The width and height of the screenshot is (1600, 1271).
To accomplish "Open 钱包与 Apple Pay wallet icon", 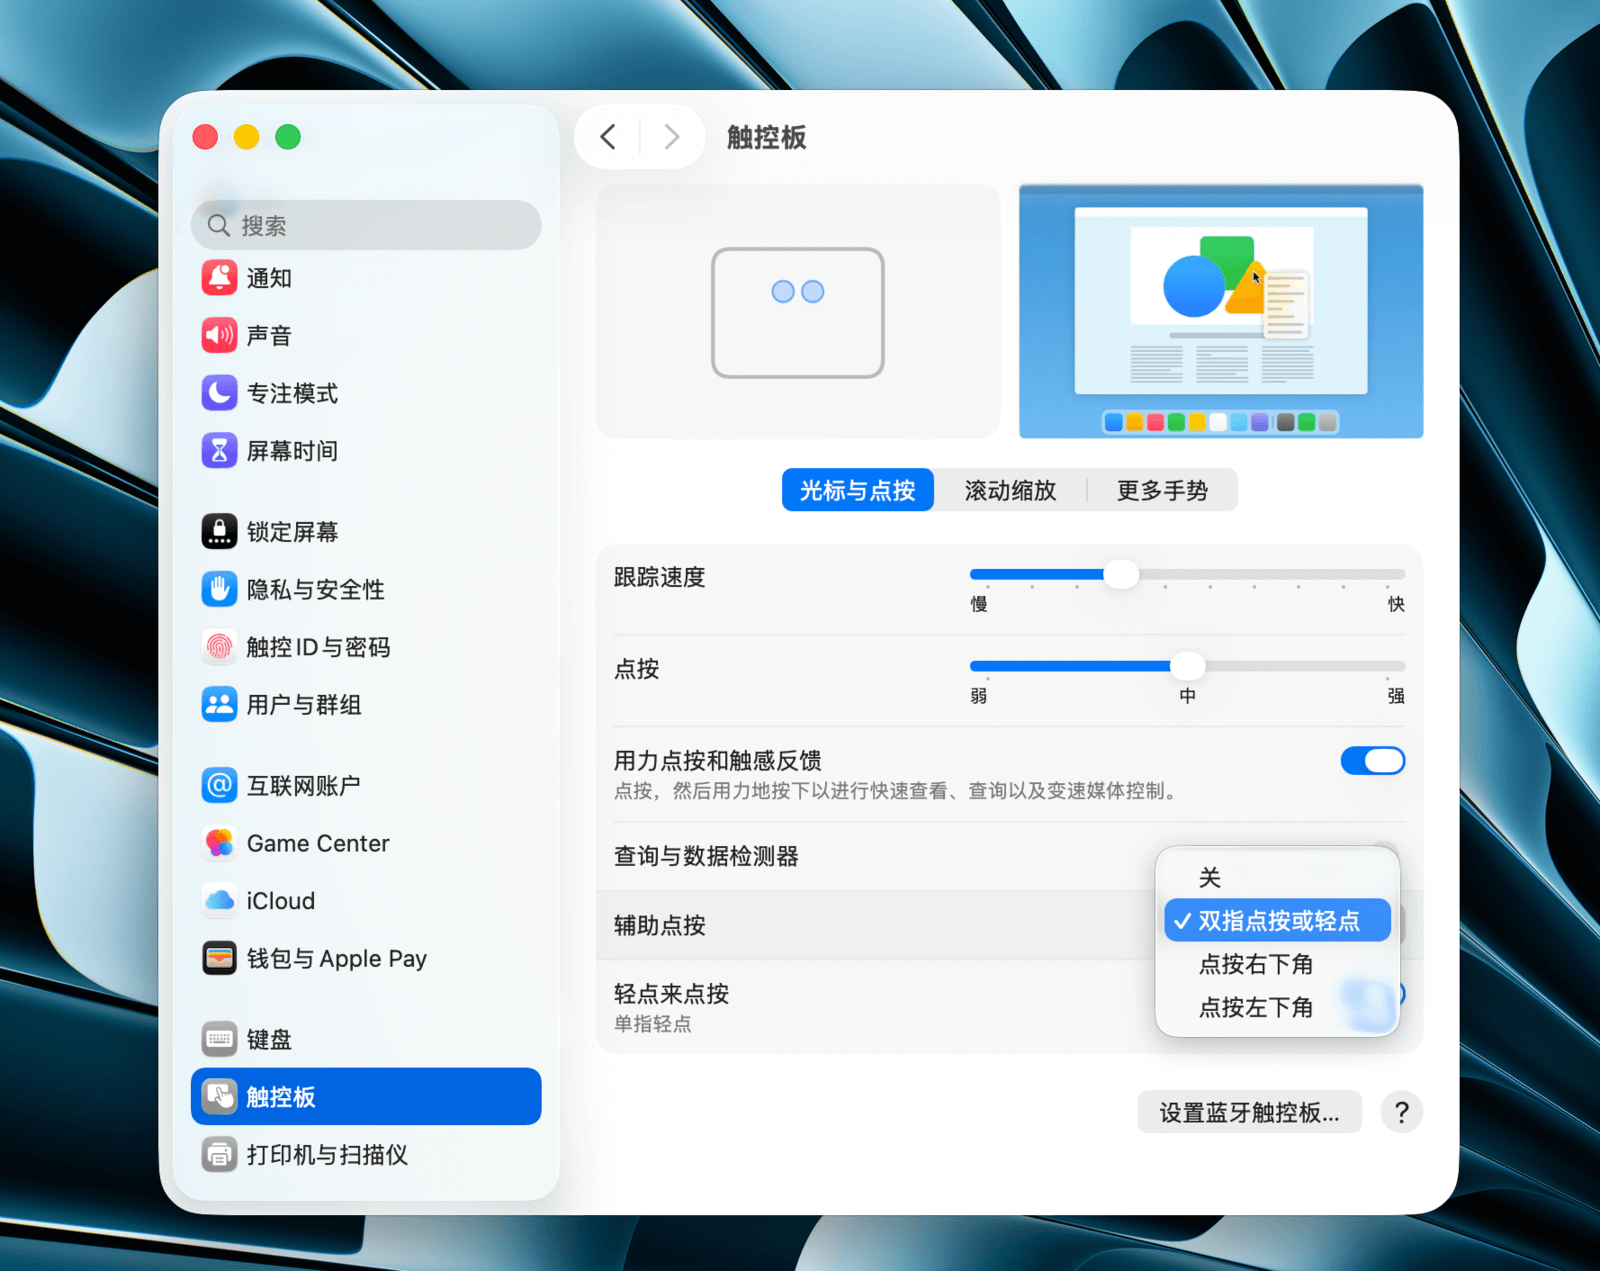I will click(219, 959).
